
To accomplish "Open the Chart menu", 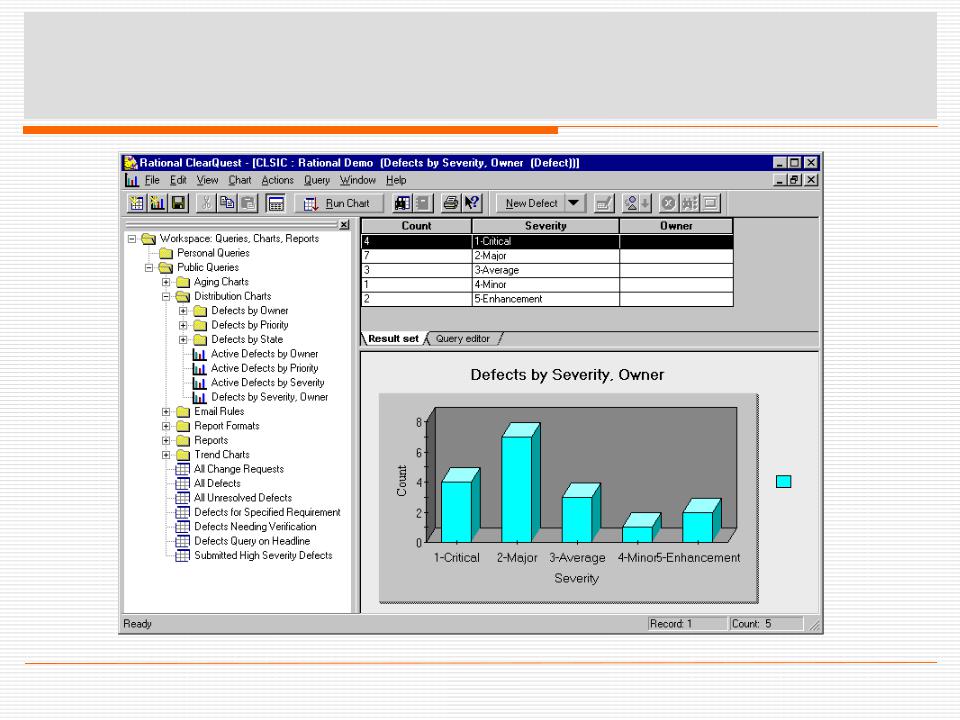I will [x=240, y=180].
